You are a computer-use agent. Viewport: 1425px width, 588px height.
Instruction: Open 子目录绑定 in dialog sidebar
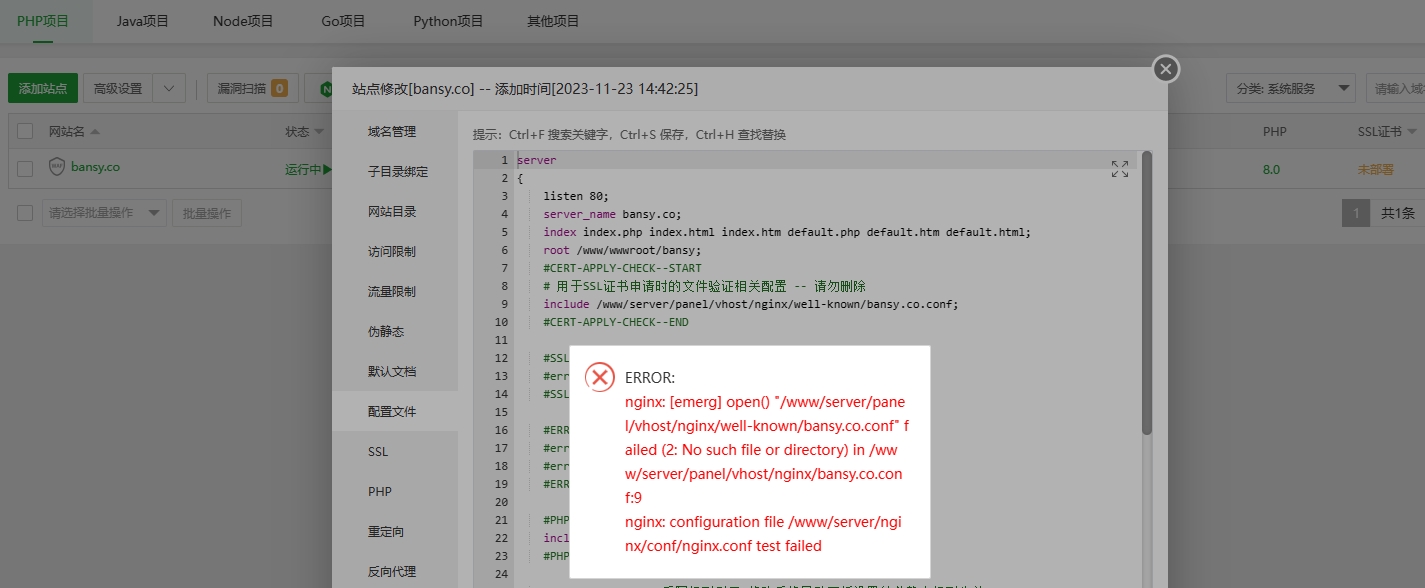pyautogui.click(x=397, y=171)
